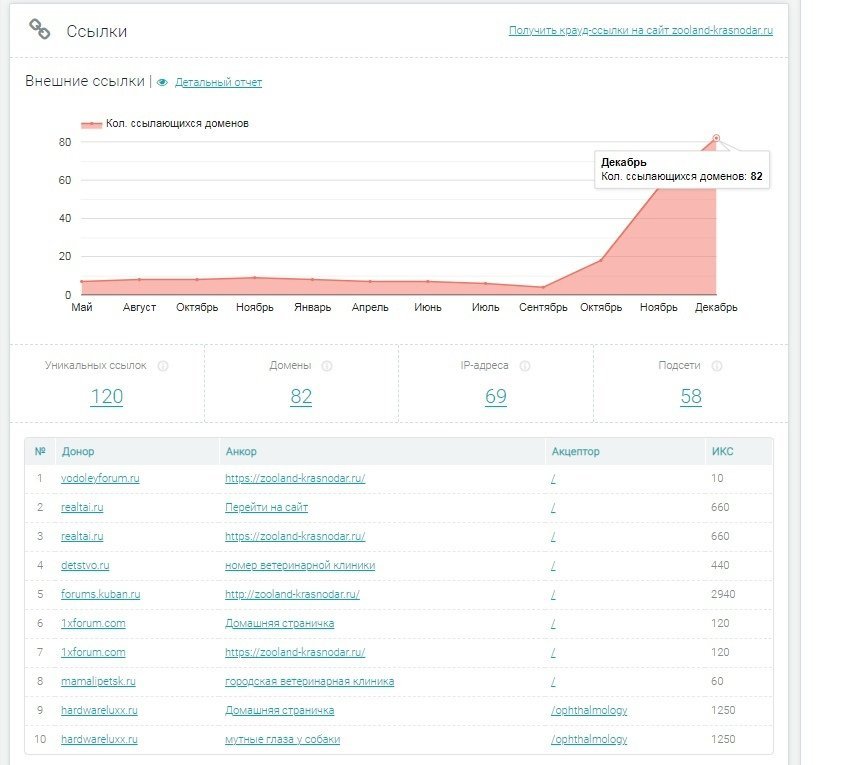867x765 pixels.
Task: Click the chain link icon beside Ссылки
Action: [x=39, y=29]
